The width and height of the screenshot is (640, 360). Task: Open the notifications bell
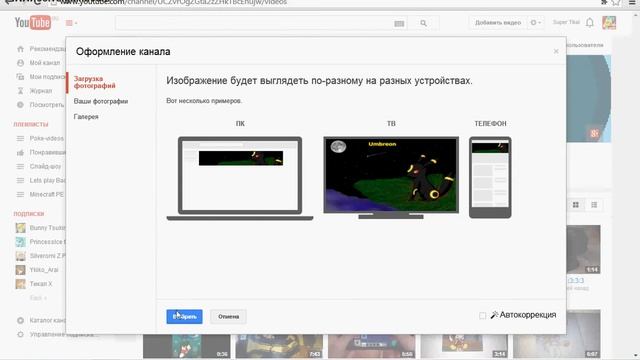click(590, 23)
